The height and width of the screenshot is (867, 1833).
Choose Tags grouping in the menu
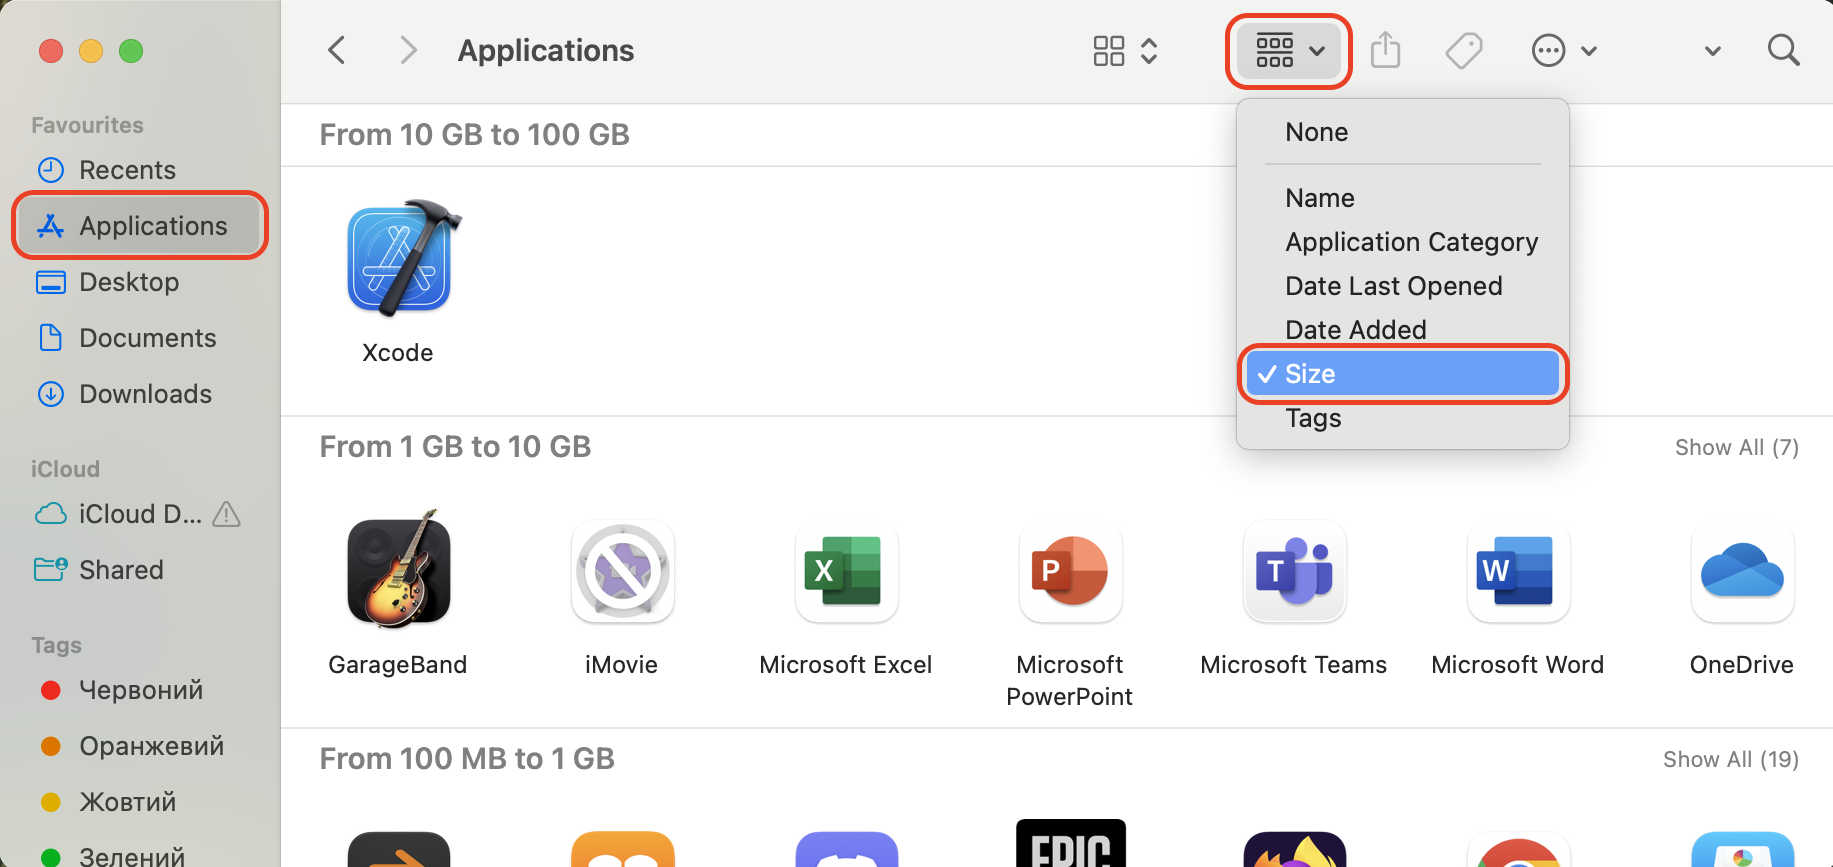tap(1402, 418)
